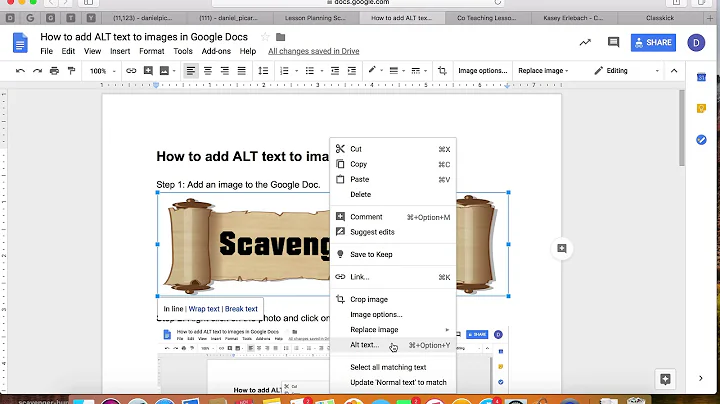Image resolution: width=720 pixels, height=404 pixels.
Task: Move document using folder icon
Action: point(281,37)
